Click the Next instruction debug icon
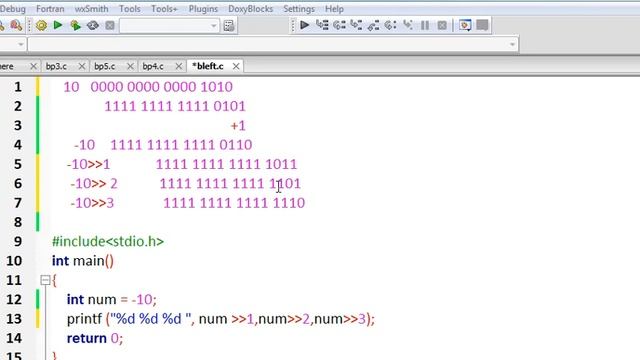 (390, 25)
